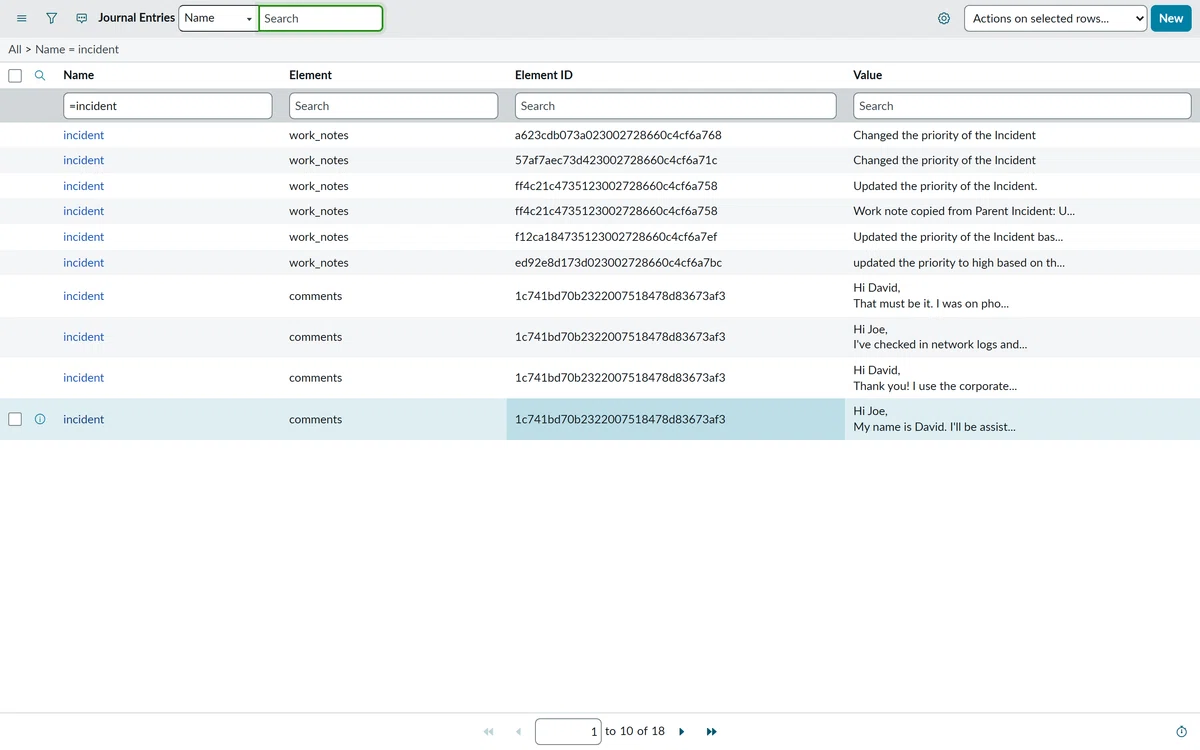The height and width of the screenshot is (750, 1200).
Task: Click the Value column search field
Action: pos(1022,106)
